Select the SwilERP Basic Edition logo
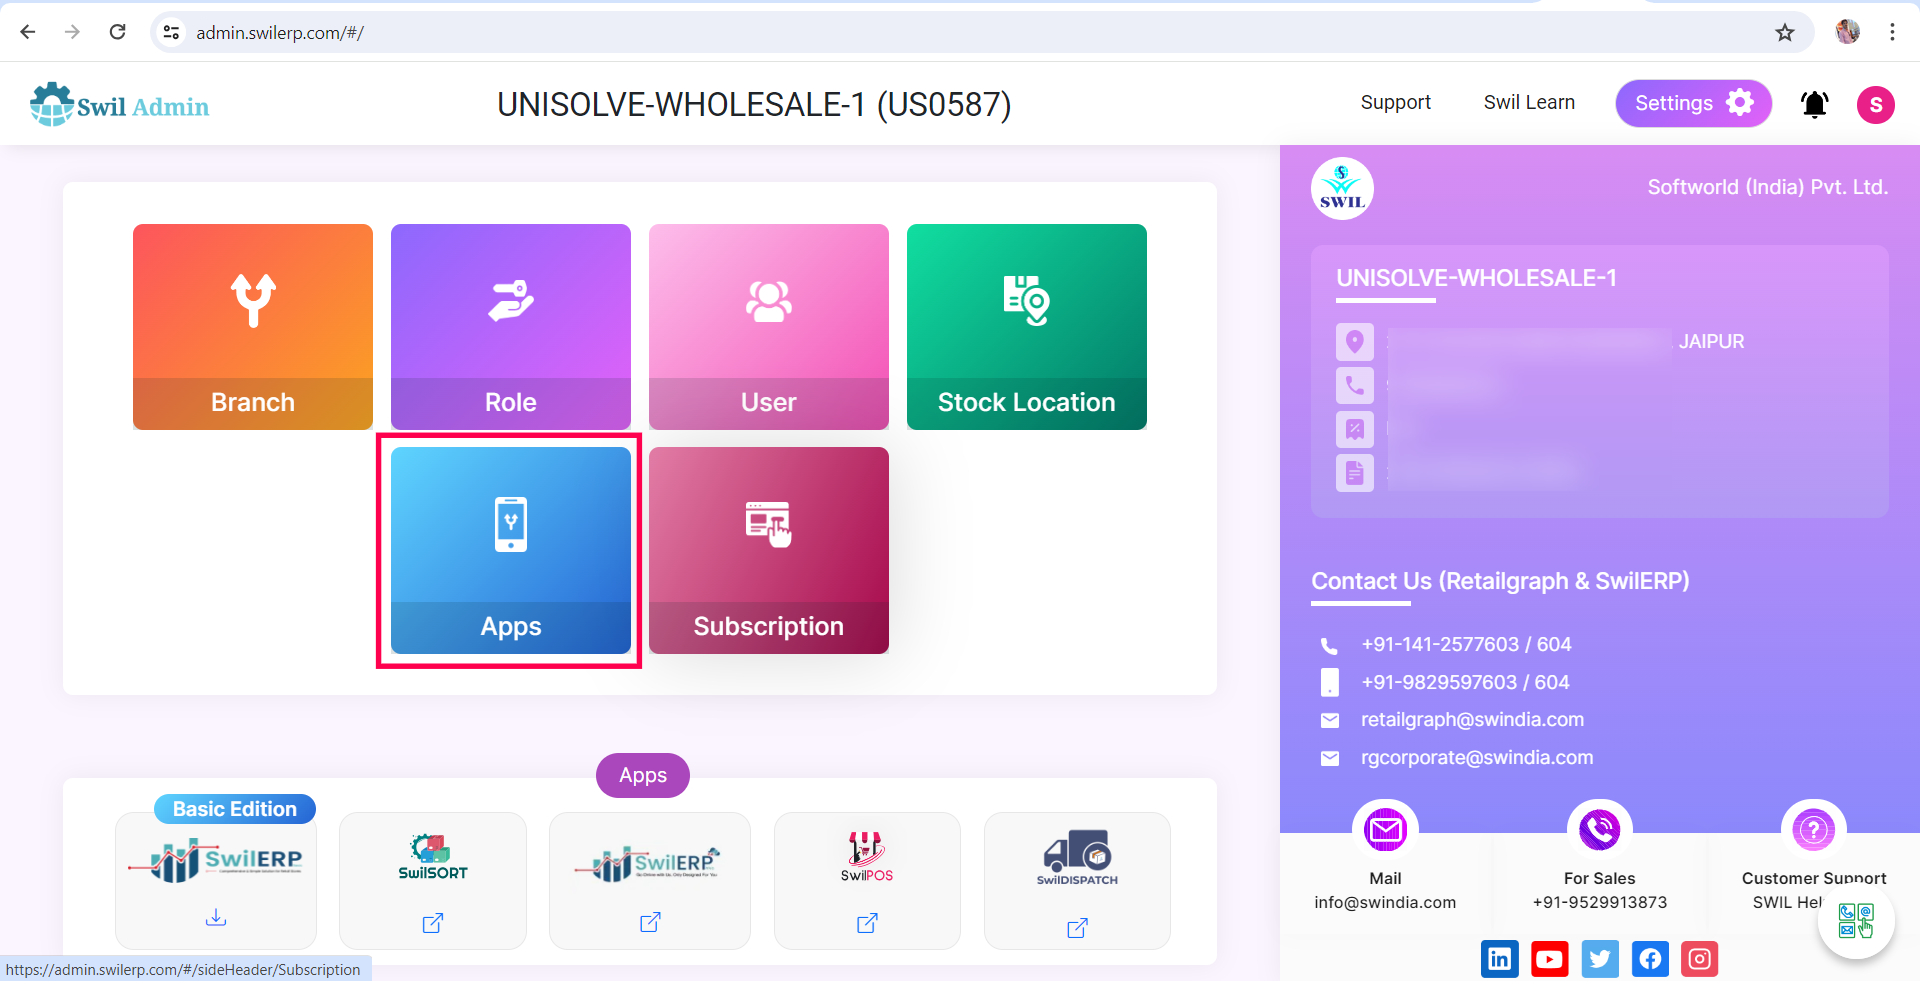Image resolution: width=1920 pixels, height=981 pixels. click(x=216, y=860)
